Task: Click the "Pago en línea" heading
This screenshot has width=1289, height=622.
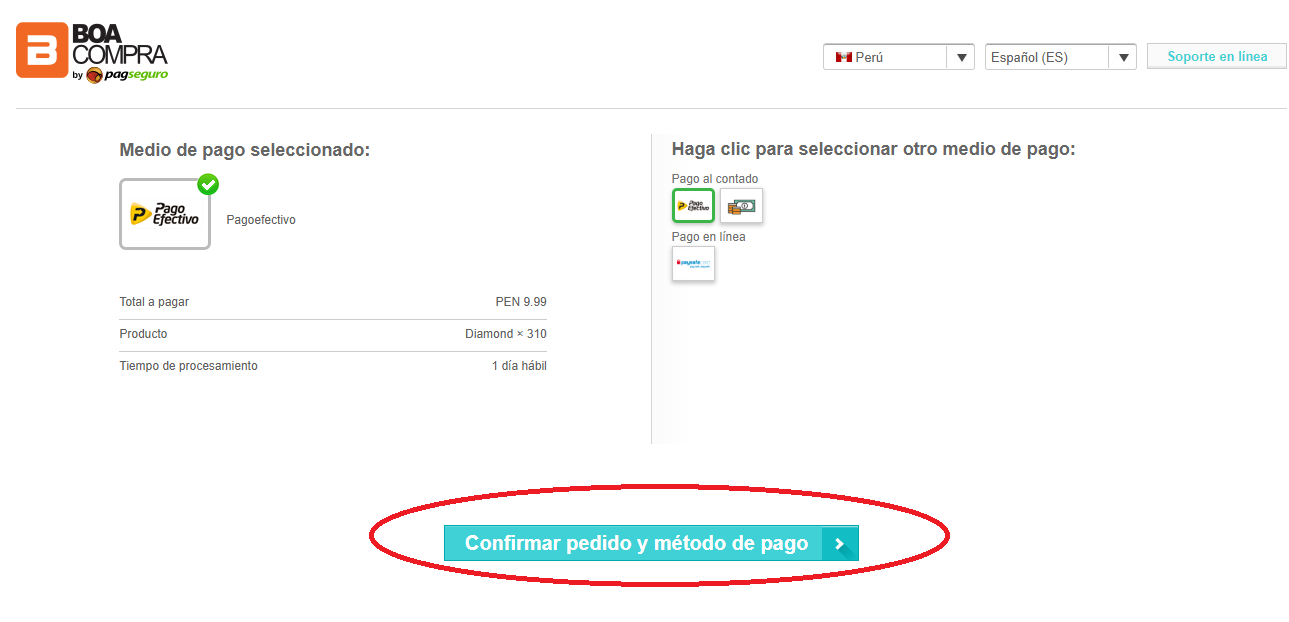Action: [x=709, y=237]
